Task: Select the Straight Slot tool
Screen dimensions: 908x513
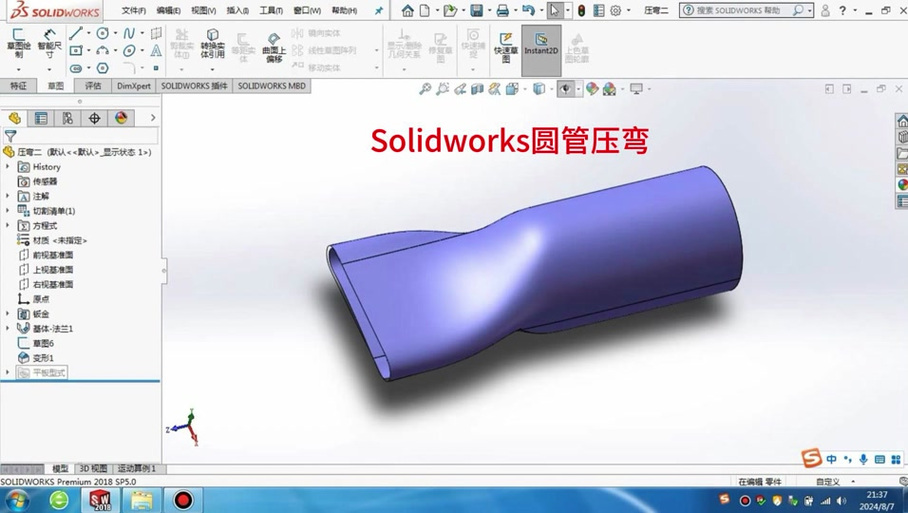Action: (76, 68)
